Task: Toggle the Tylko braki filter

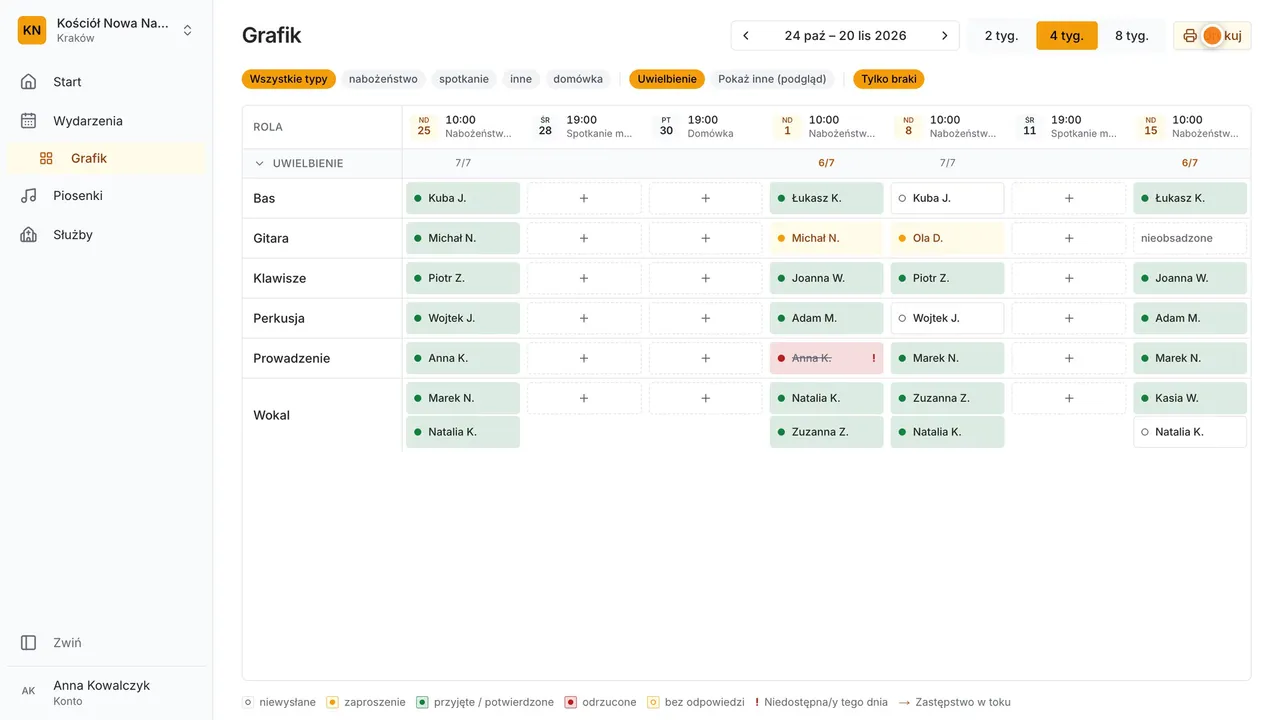Action: pos(889,79)
